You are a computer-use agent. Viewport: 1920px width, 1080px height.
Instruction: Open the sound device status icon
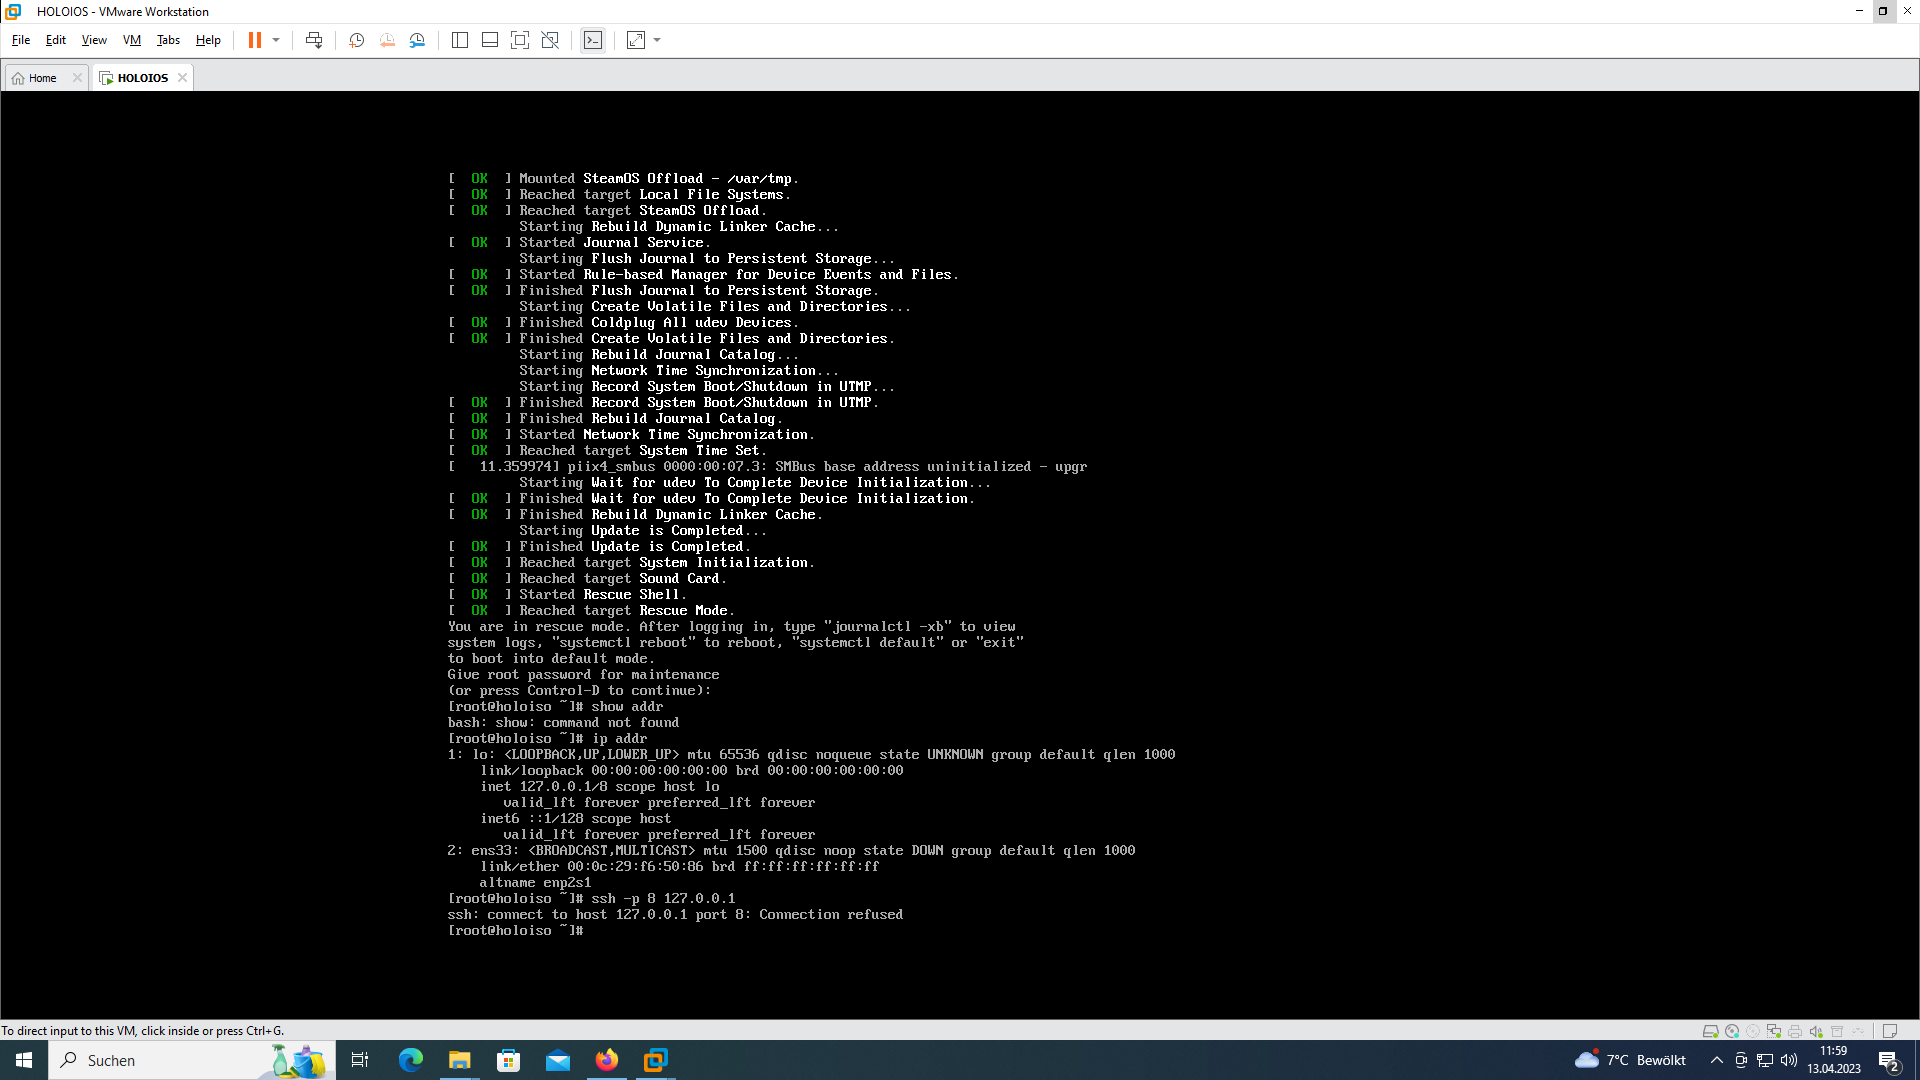click(x=1816, y=1031)
